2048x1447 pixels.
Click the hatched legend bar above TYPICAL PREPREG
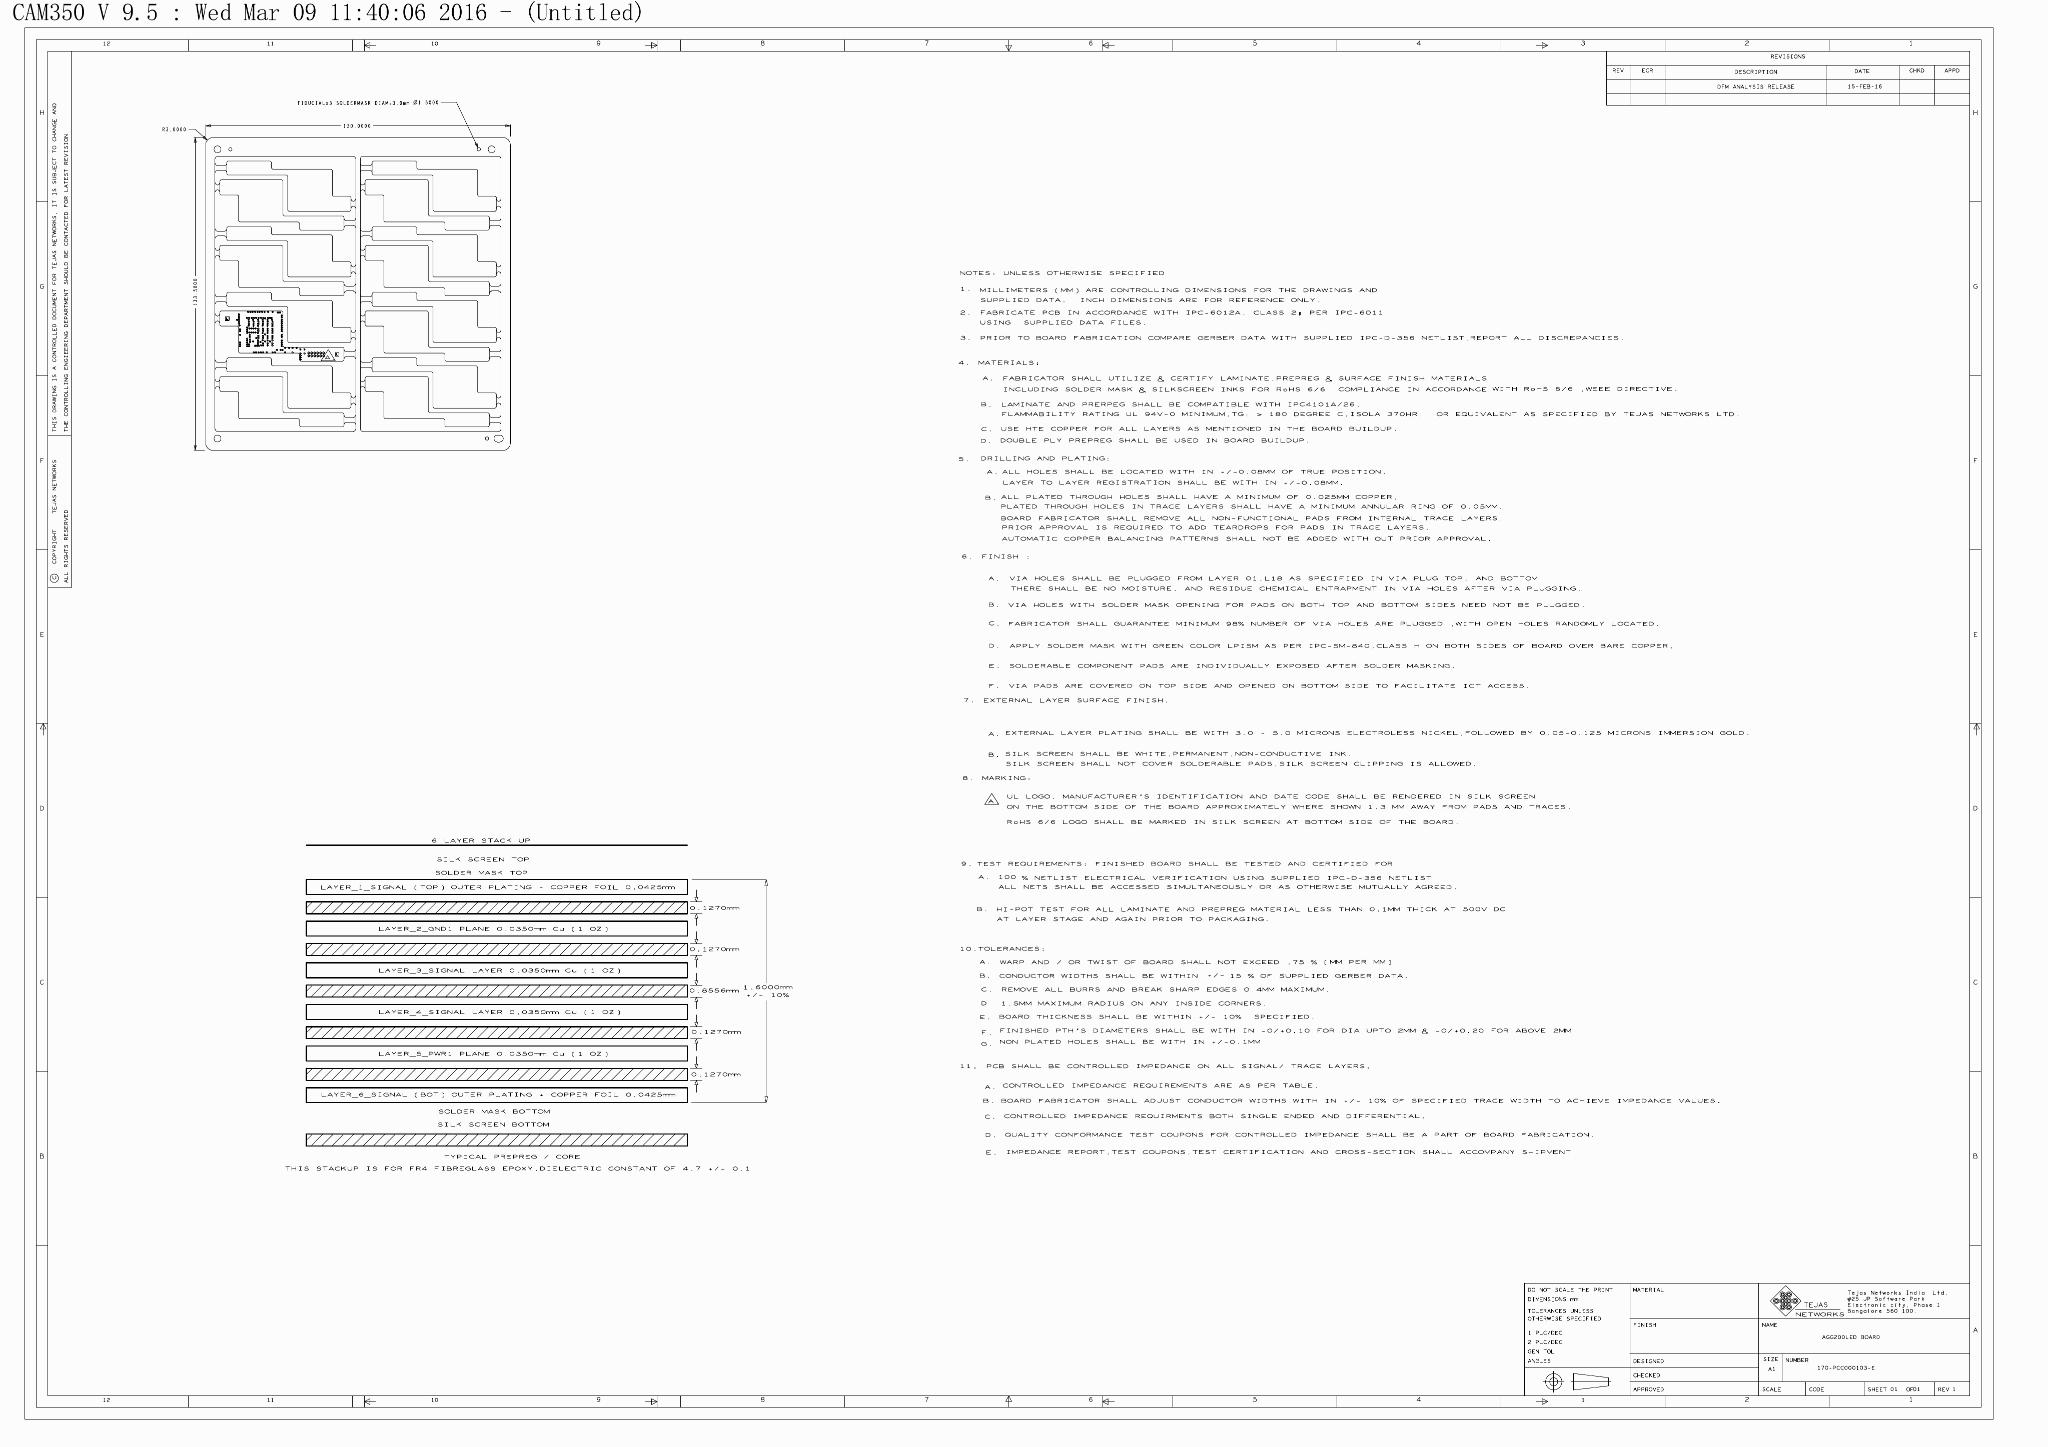[497, 1139]
